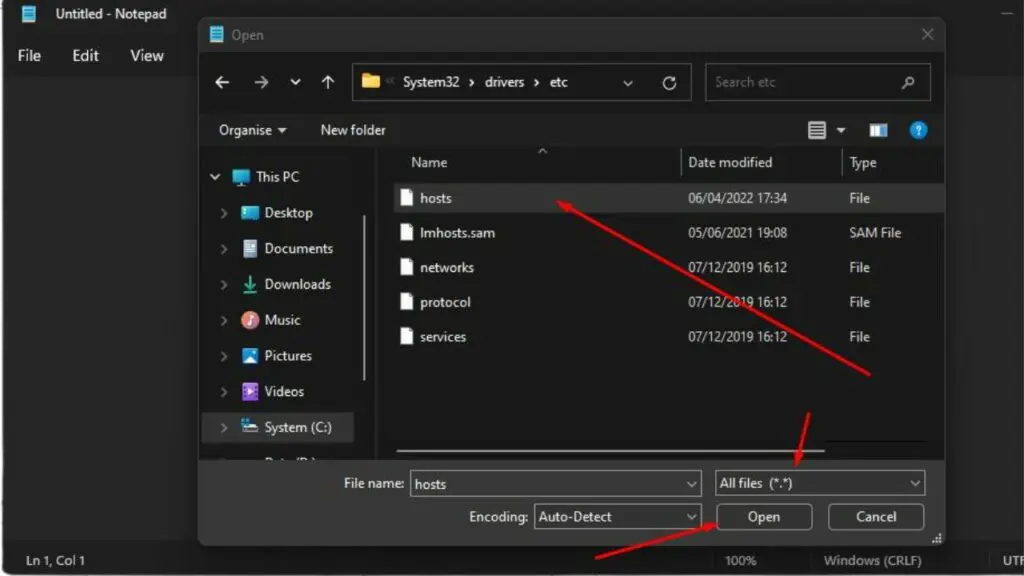Open the Help question mark icon
The image size is (1024, 576).
(x=918, y=130)
